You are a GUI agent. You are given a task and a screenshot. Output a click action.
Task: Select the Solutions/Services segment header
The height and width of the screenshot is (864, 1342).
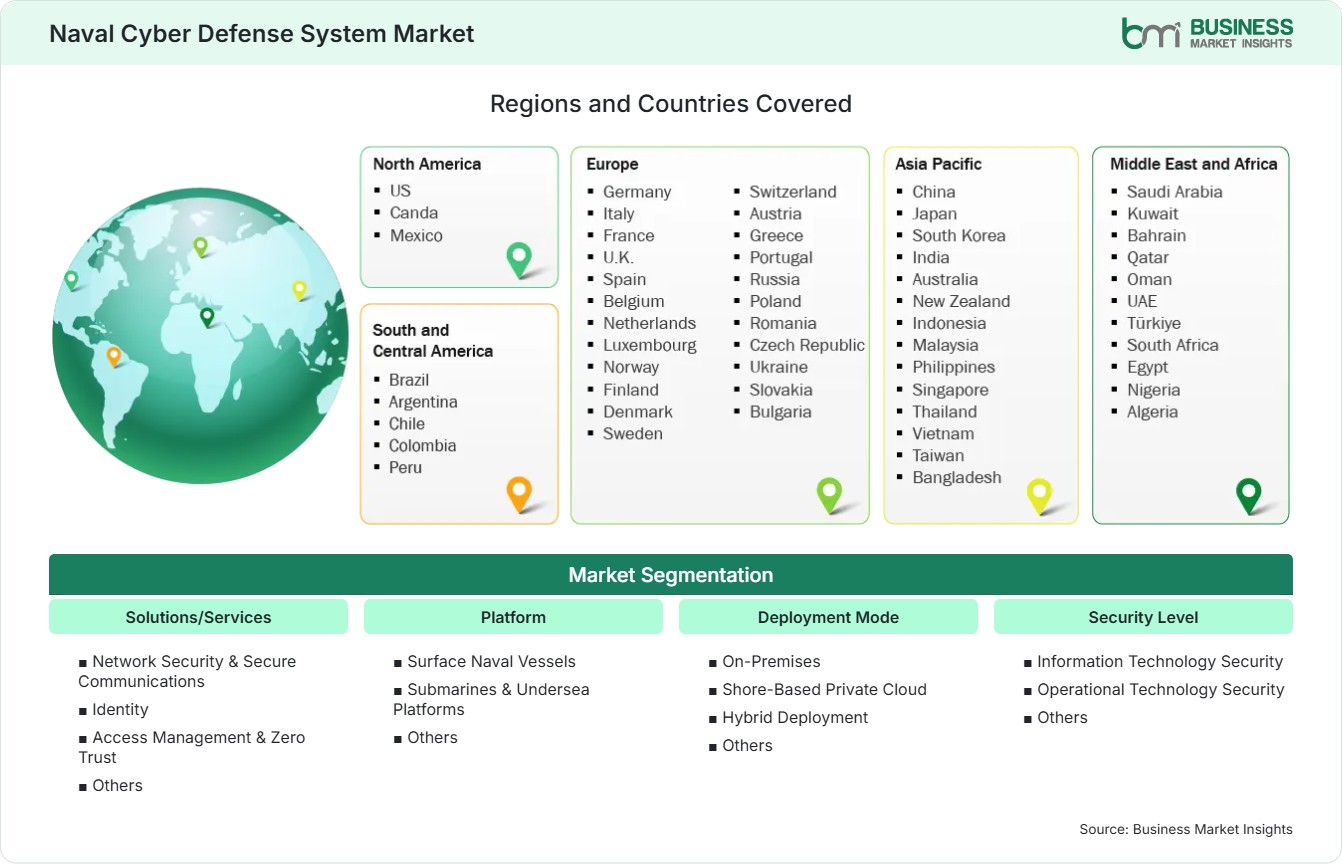pos(198,617)
